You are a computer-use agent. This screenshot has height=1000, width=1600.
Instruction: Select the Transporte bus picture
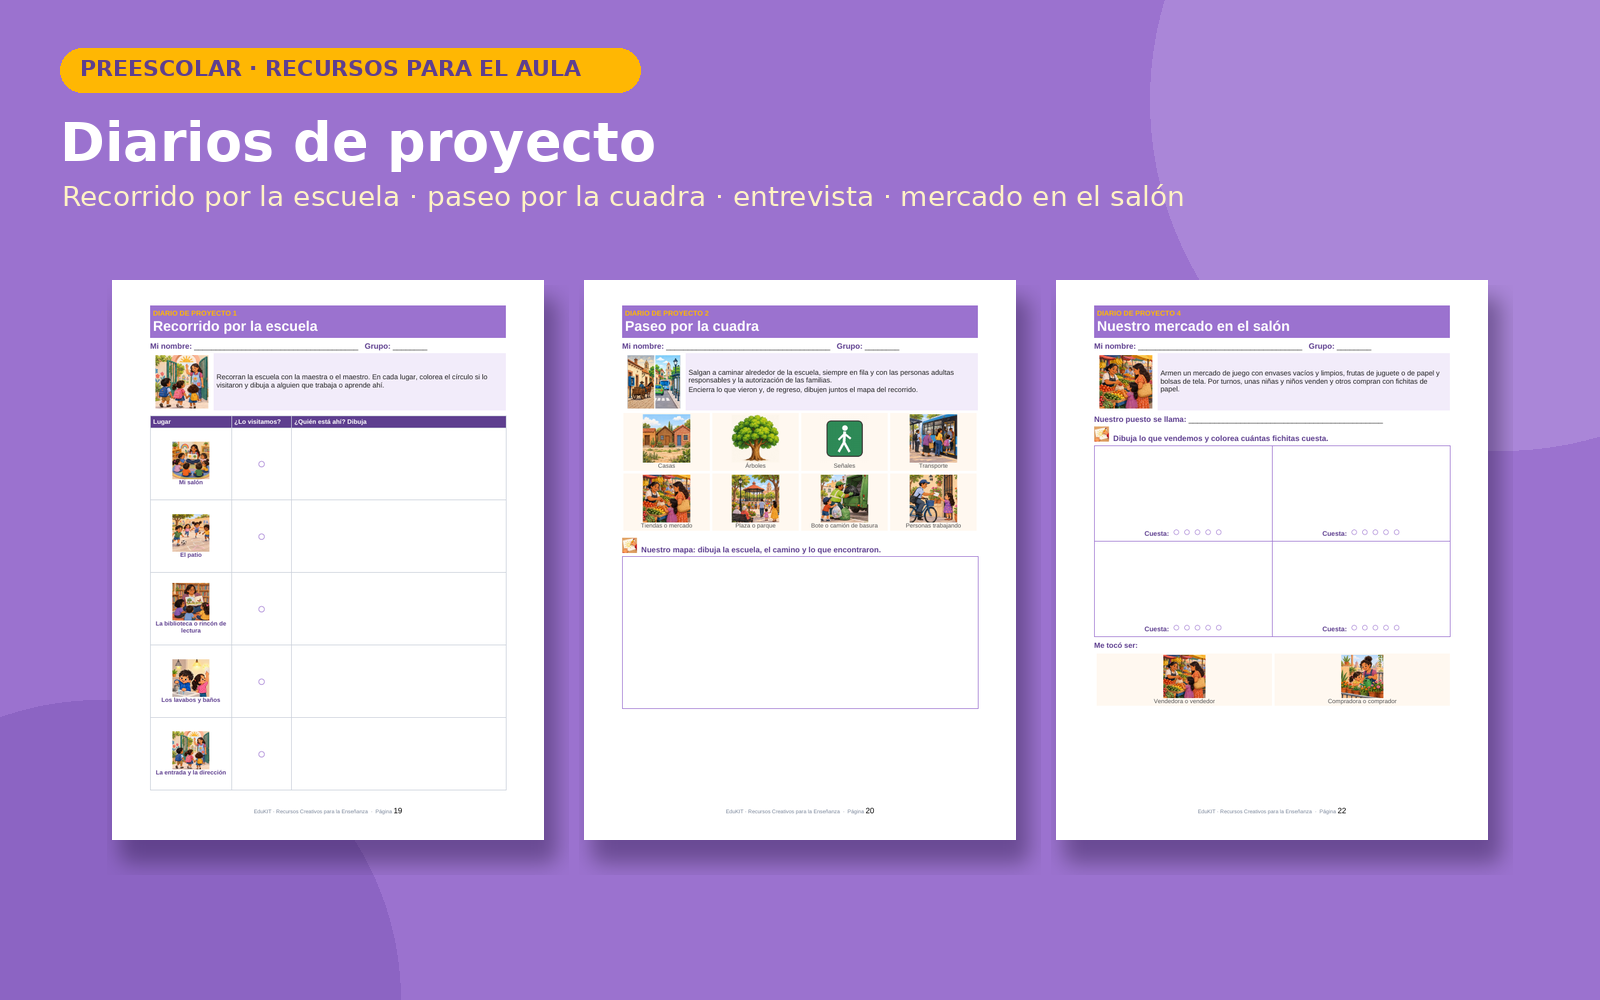click(x=933, y=439)
